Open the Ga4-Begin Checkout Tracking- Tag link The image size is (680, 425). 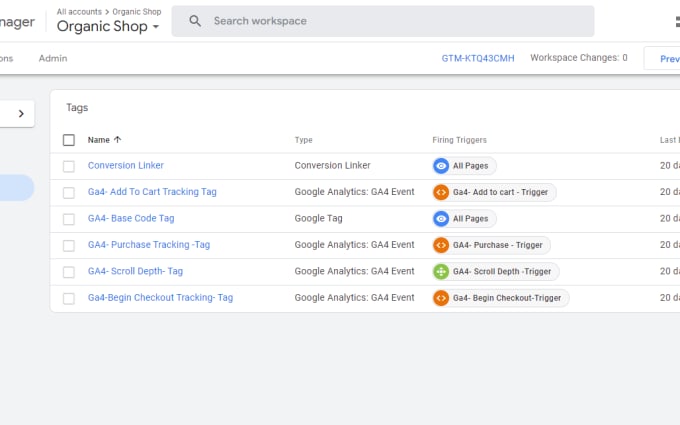pos(160,298)
